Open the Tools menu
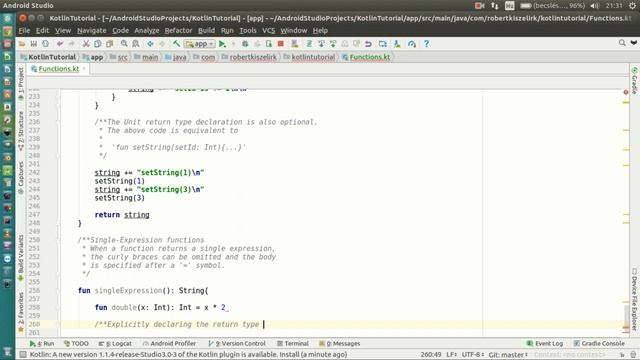The width and height of the screenshot is (640, 360). coord(248,31)
